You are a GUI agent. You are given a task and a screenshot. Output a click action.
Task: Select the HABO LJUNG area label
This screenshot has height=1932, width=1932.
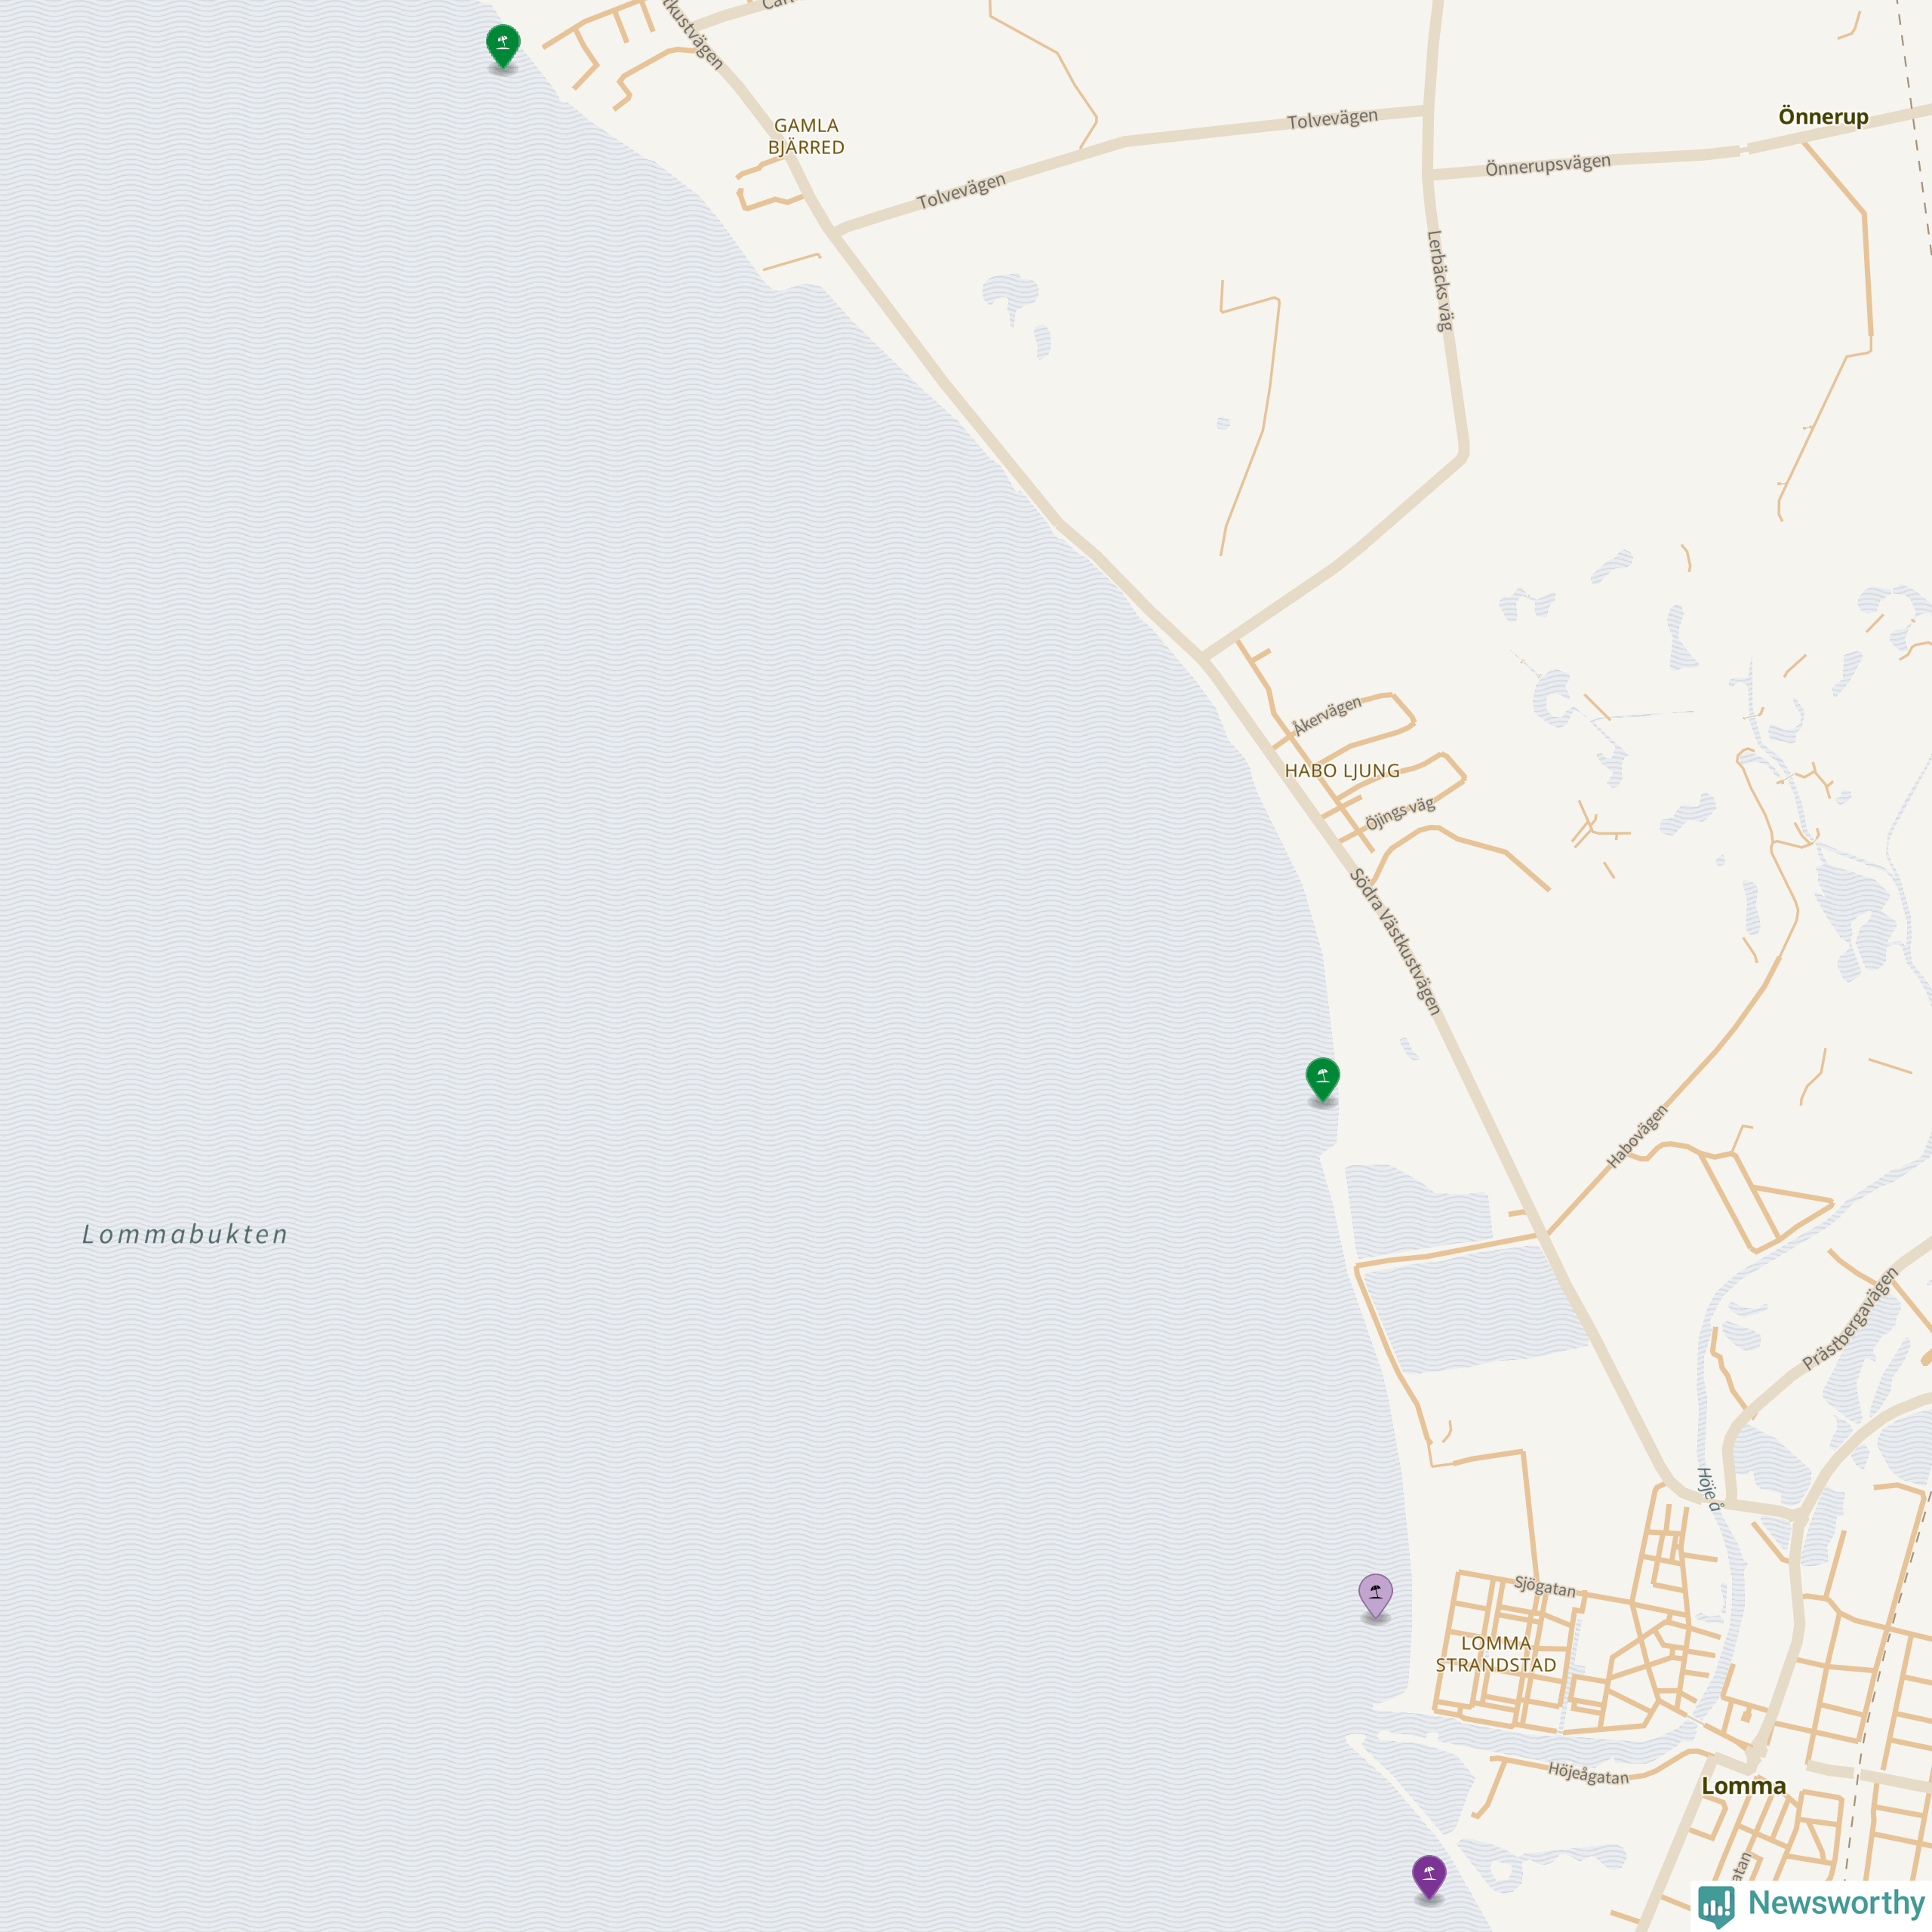[x=1342, y=770]
